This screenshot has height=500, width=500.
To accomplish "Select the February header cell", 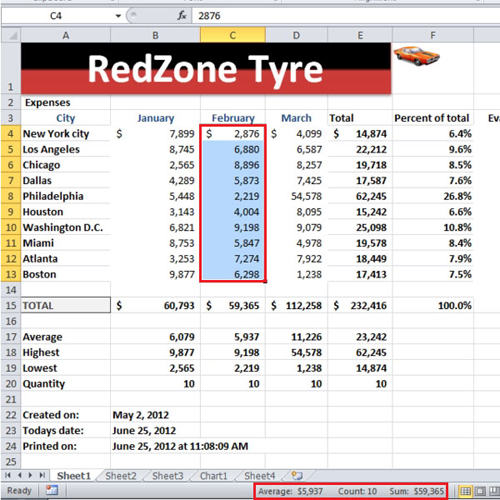I will (233, 118).
